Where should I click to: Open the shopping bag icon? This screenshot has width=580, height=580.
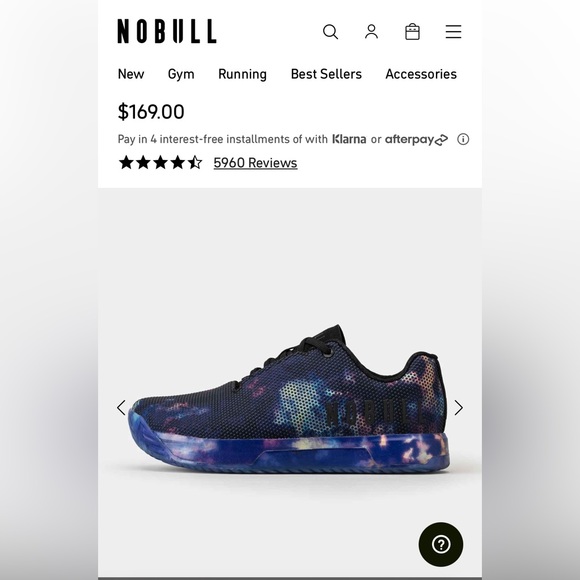412,32
